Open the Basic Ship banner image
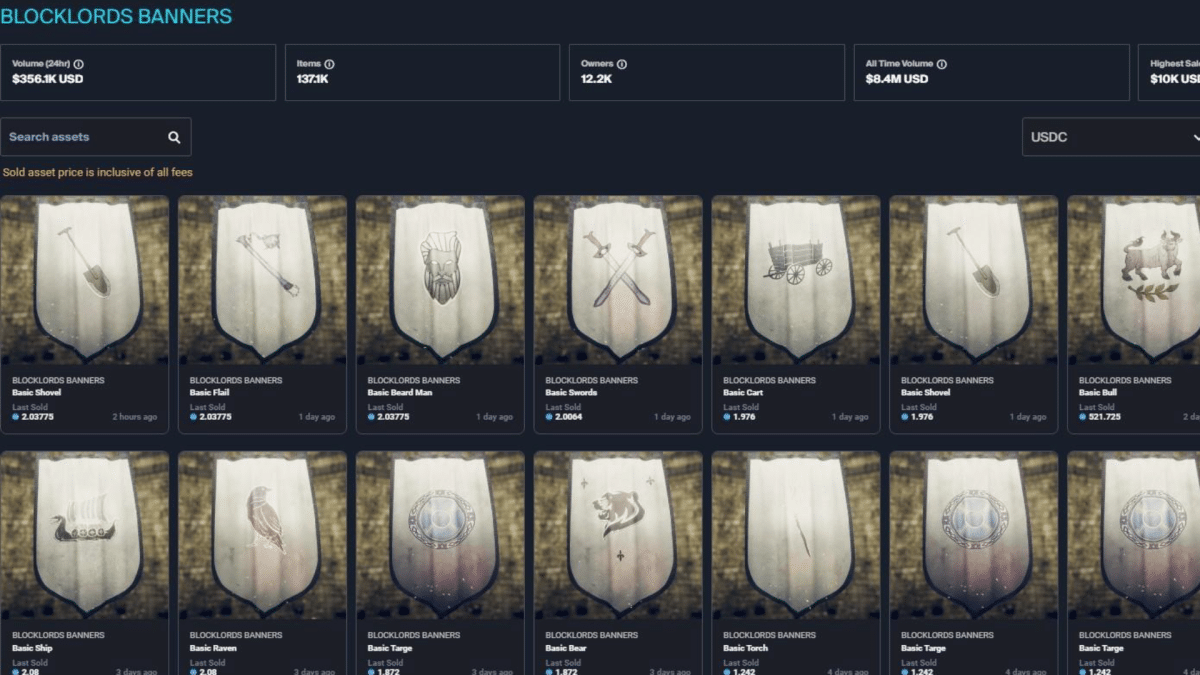Screen dimensions: 1200x675 84,535
